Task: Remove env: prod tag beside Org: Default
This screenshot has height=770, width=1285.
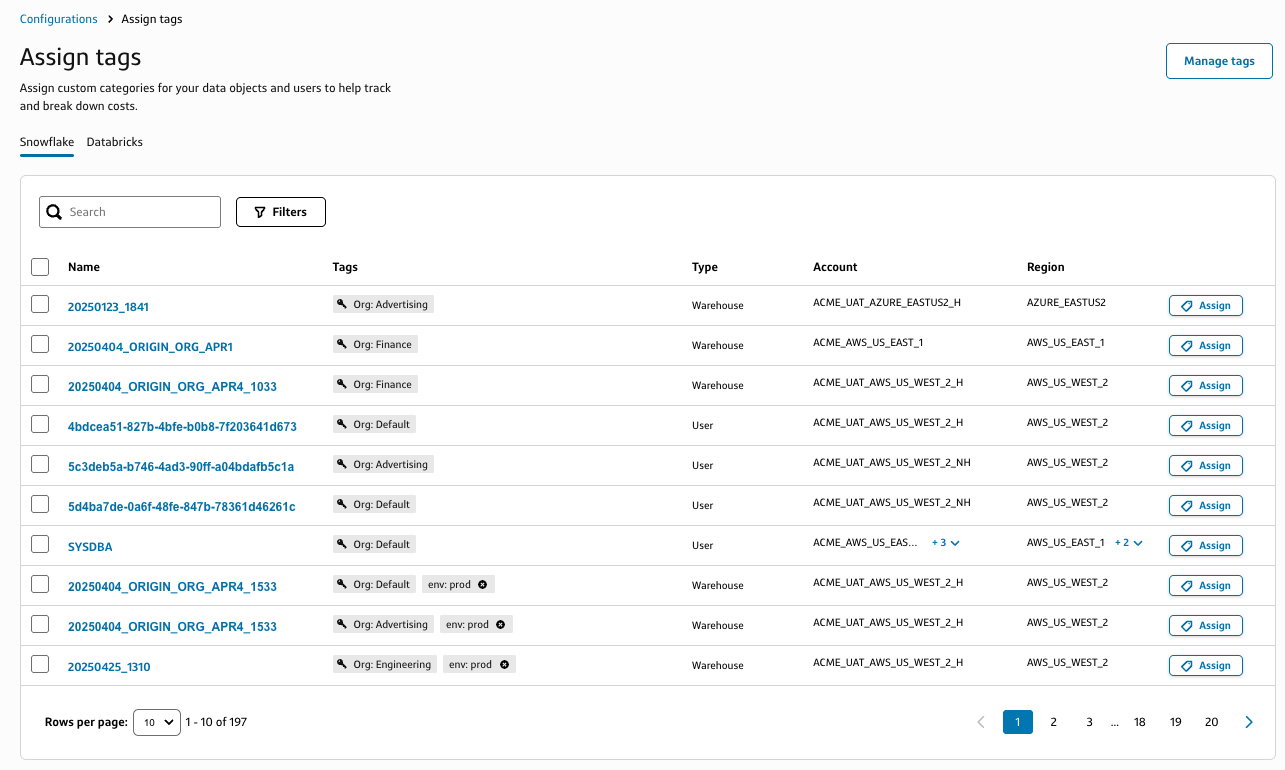Action: point(483,585)
